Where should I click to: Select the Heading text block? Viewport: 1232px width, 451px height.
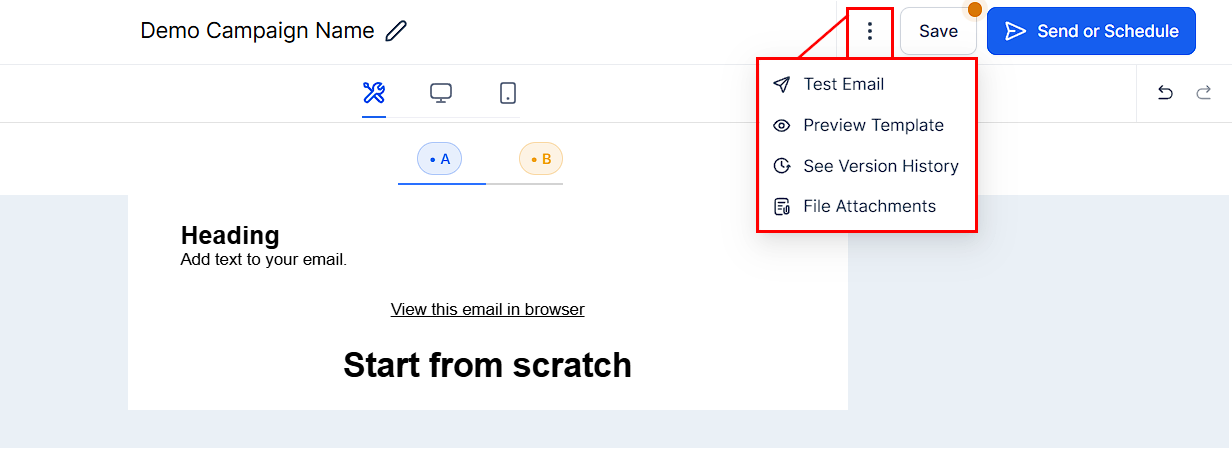pos(230,236)
